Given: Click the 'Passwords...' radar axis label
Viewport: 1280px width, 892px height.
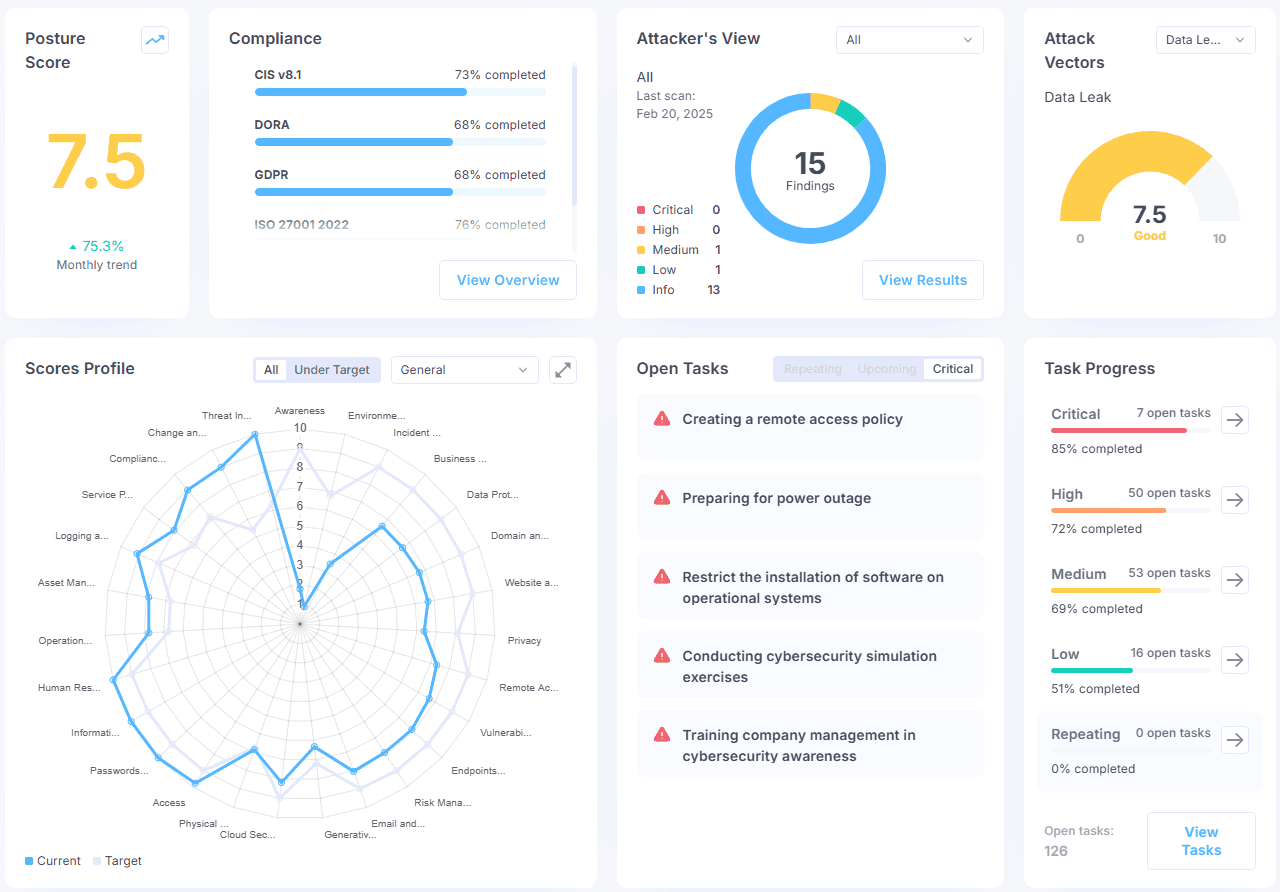Looking at the screenshot, I should pos(119,771).
